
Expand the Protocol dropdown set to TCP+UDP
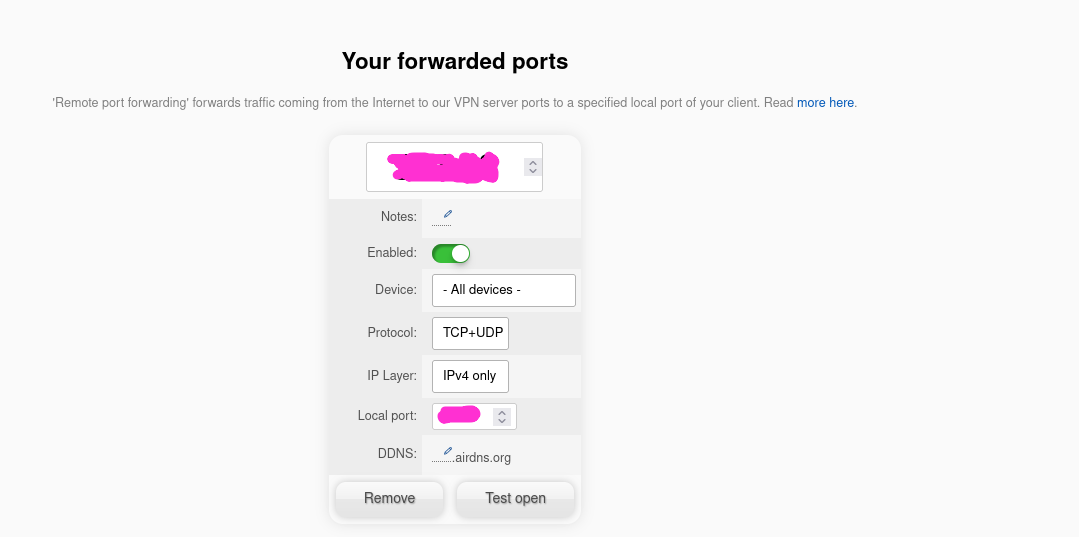[471, 333]
